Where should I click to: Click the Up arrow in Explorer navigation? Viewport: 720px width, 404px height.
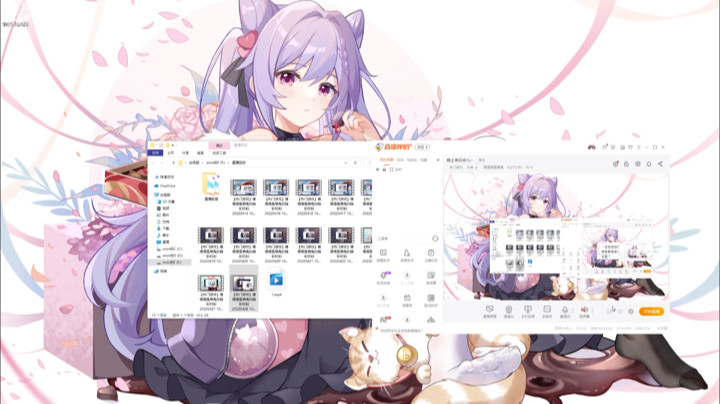[173, 163]
